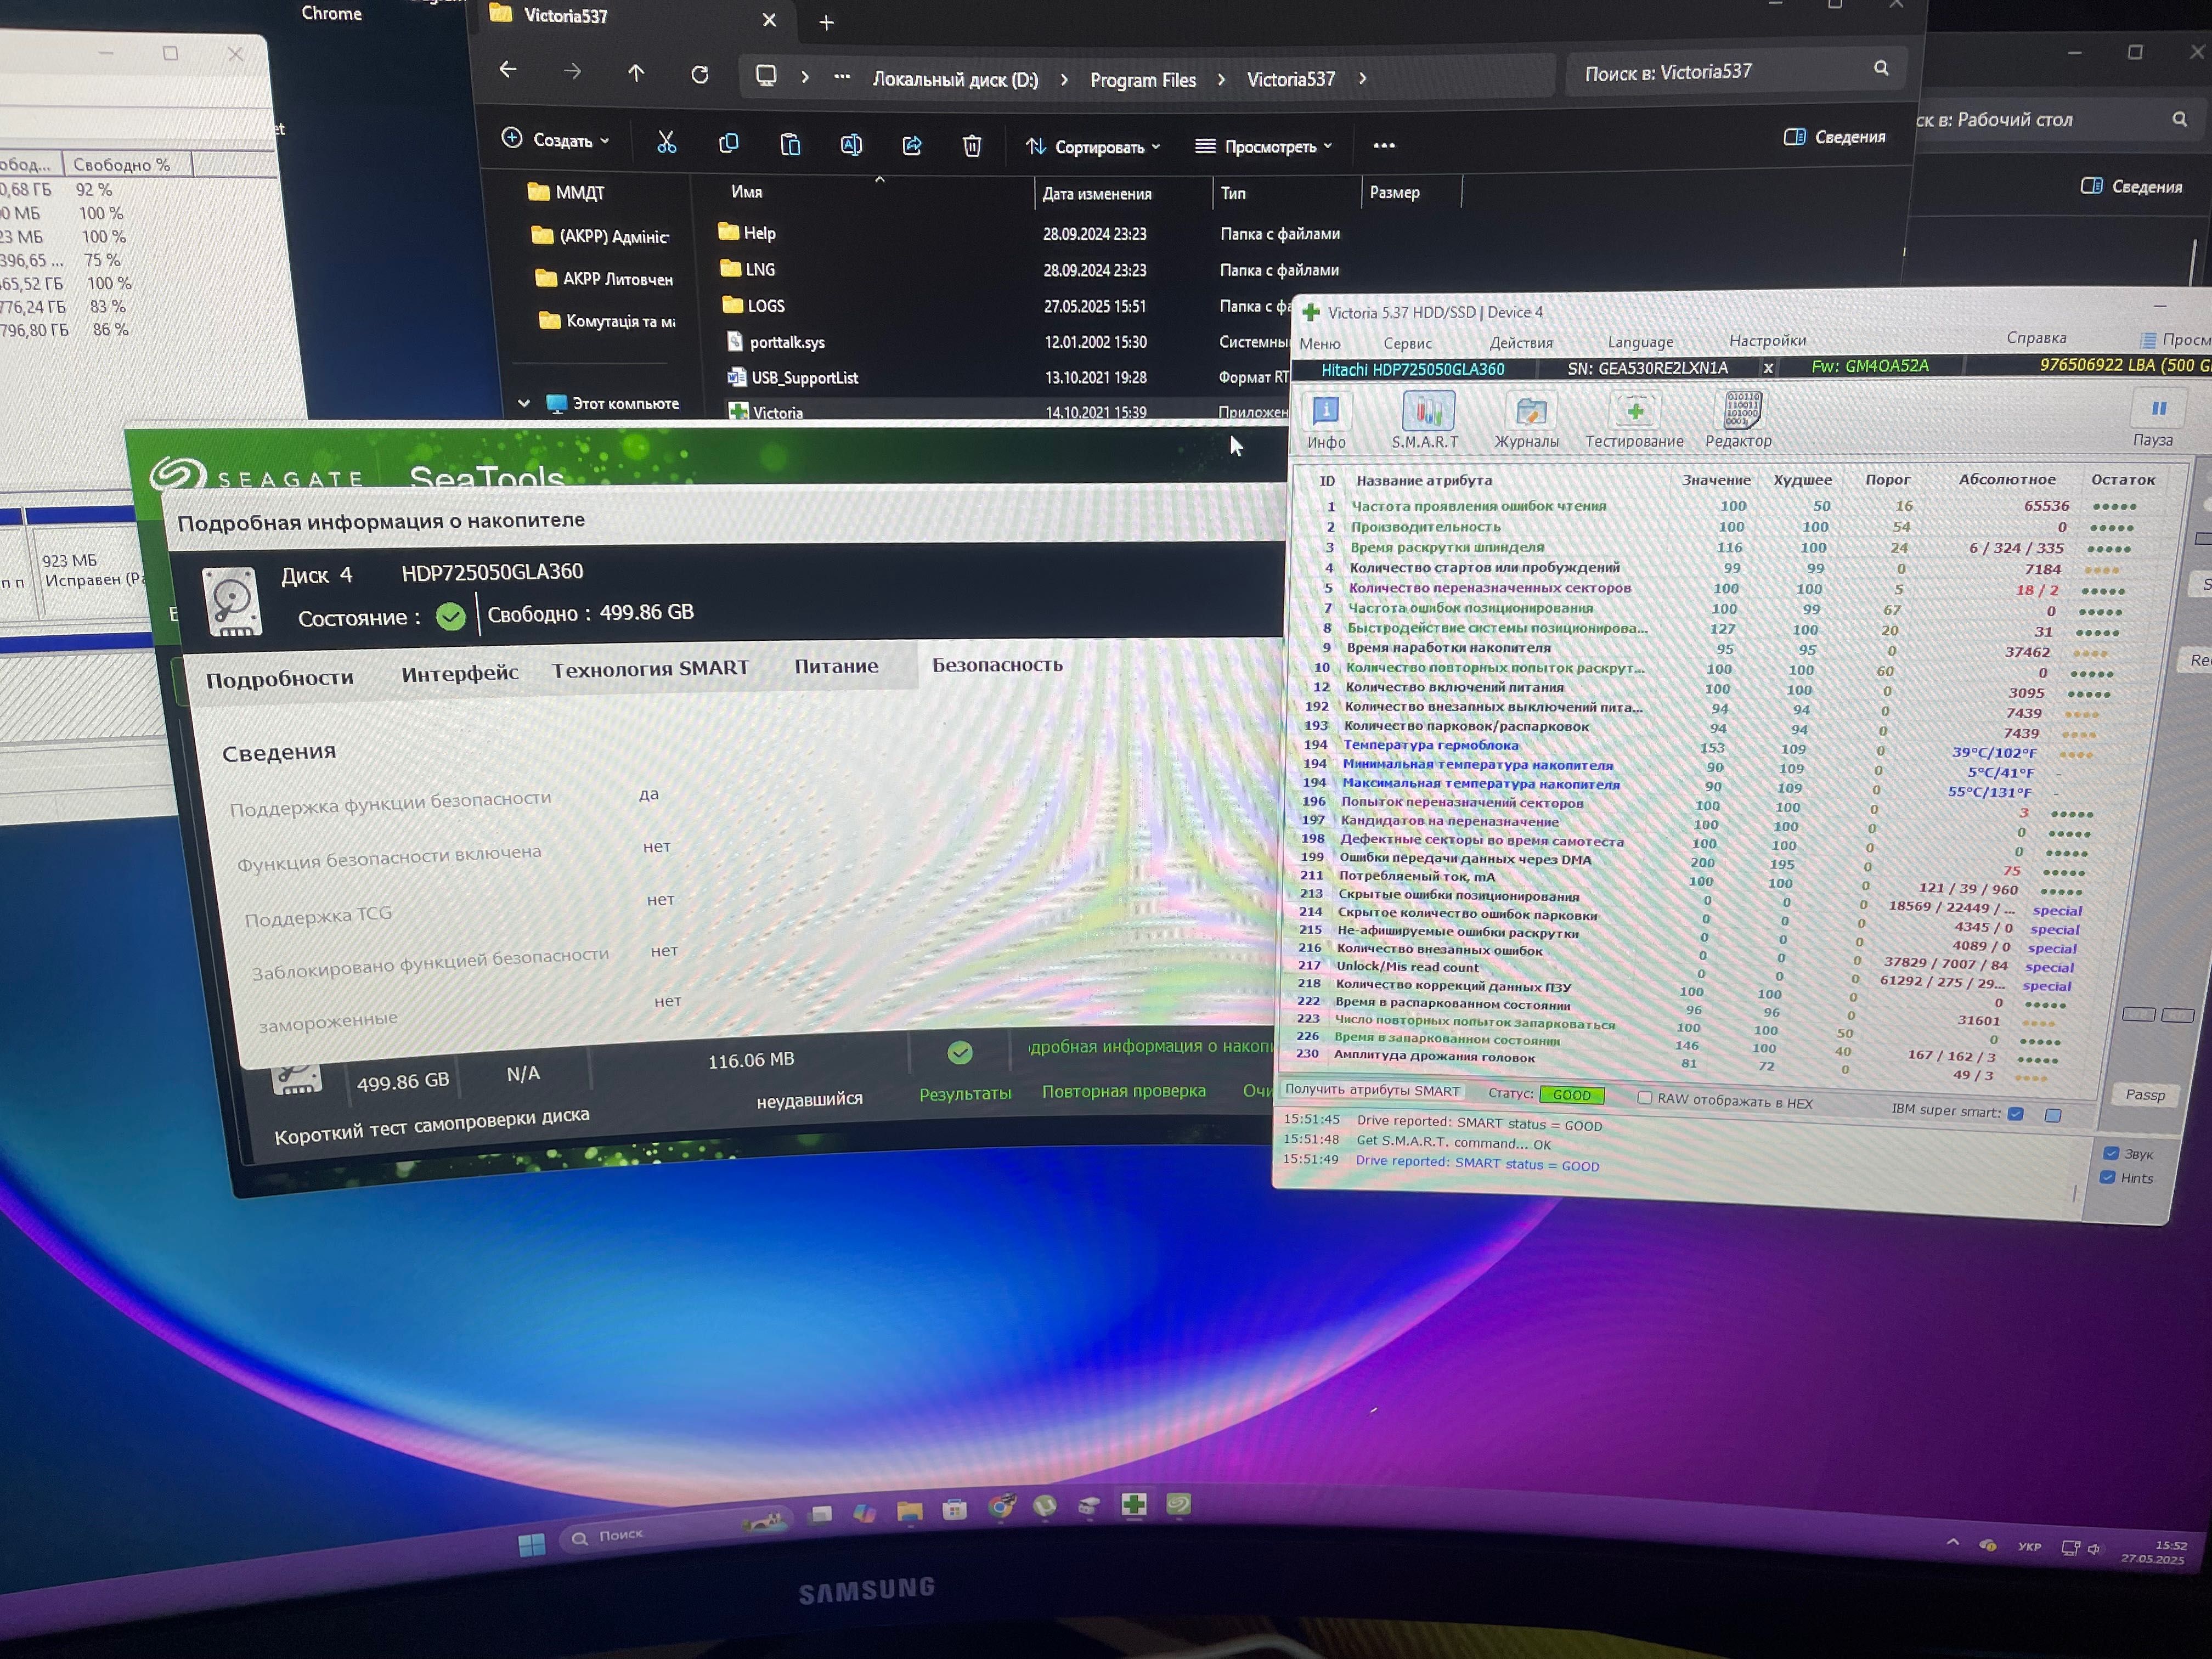The image size is (2212, 1659).
Task: Toggle the checked IBM super smart checkbox
Action: (2016, 1113)
